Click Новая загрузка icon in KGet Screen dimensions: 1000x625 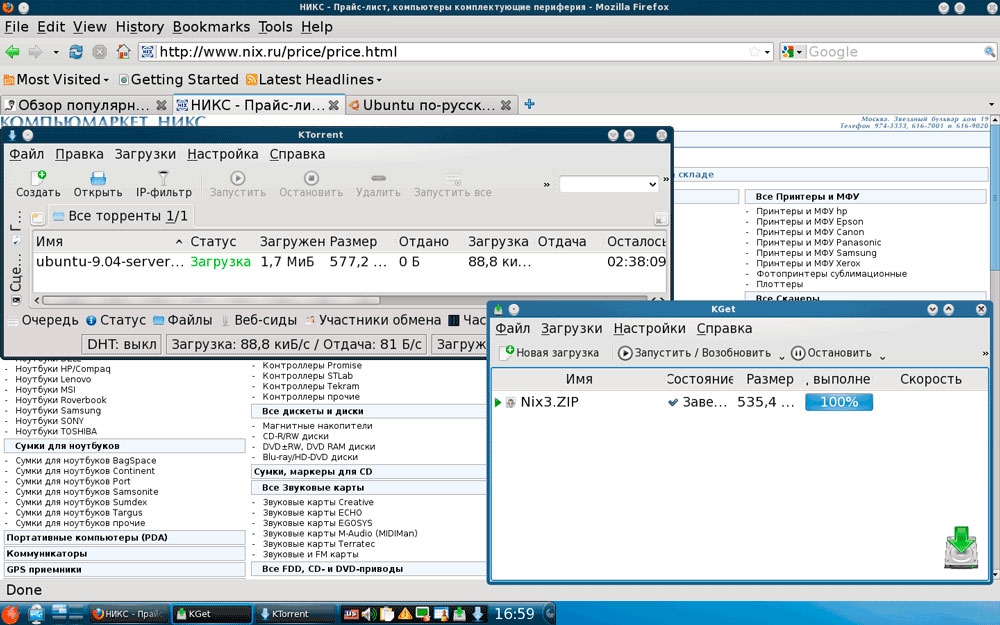click(x=509, y=352)
